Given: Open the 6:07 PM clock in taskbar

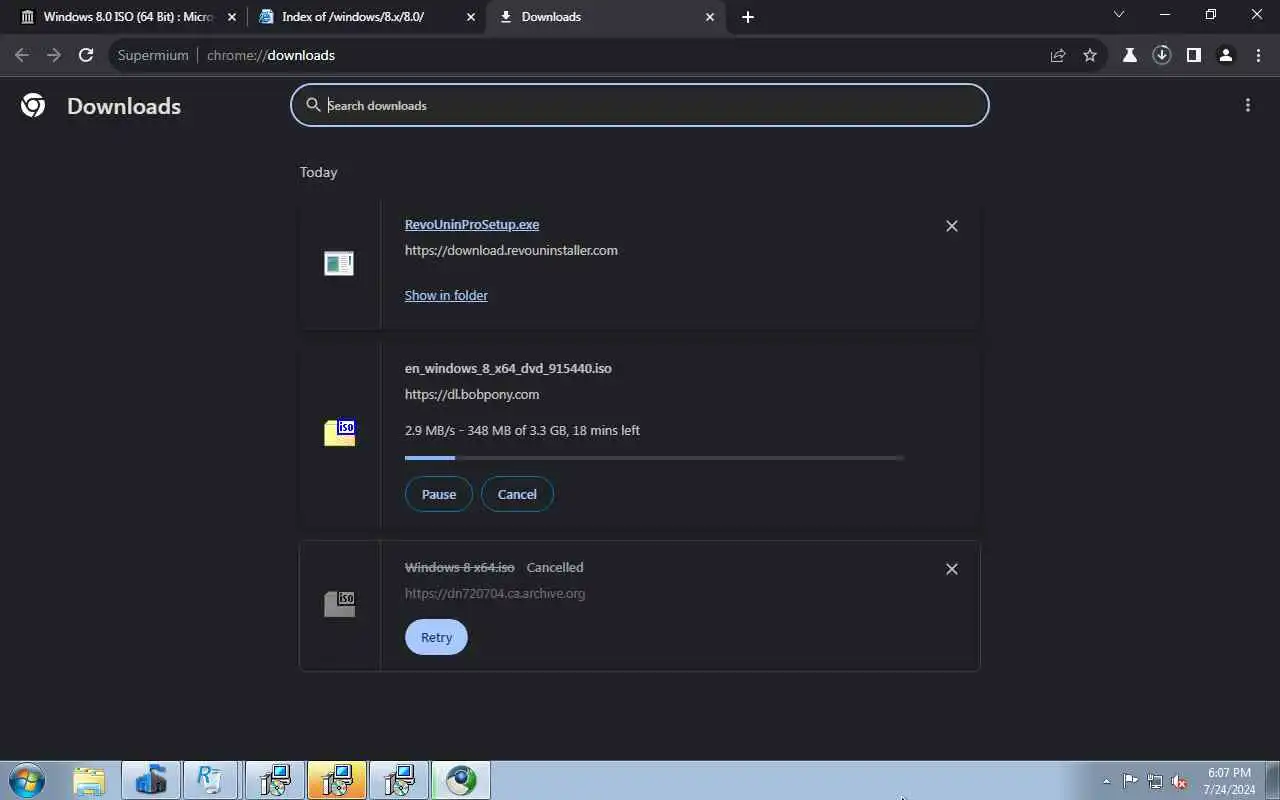Looking at the screenshot, I should (x=1229, y=781).
